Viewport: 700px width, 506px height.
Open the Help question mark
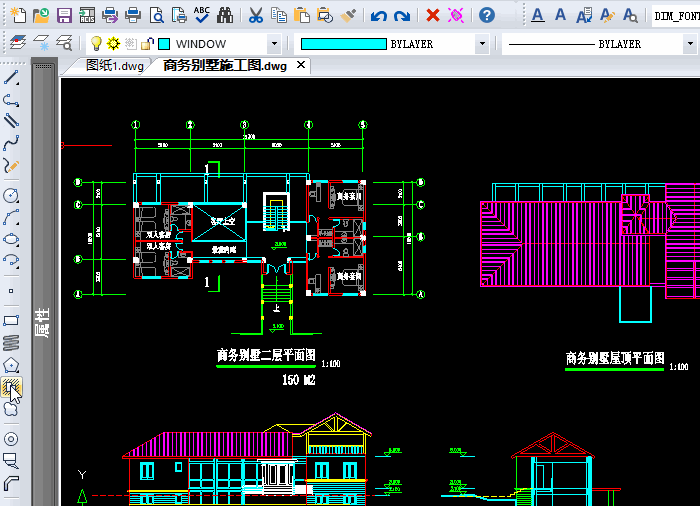coord(487,15)
